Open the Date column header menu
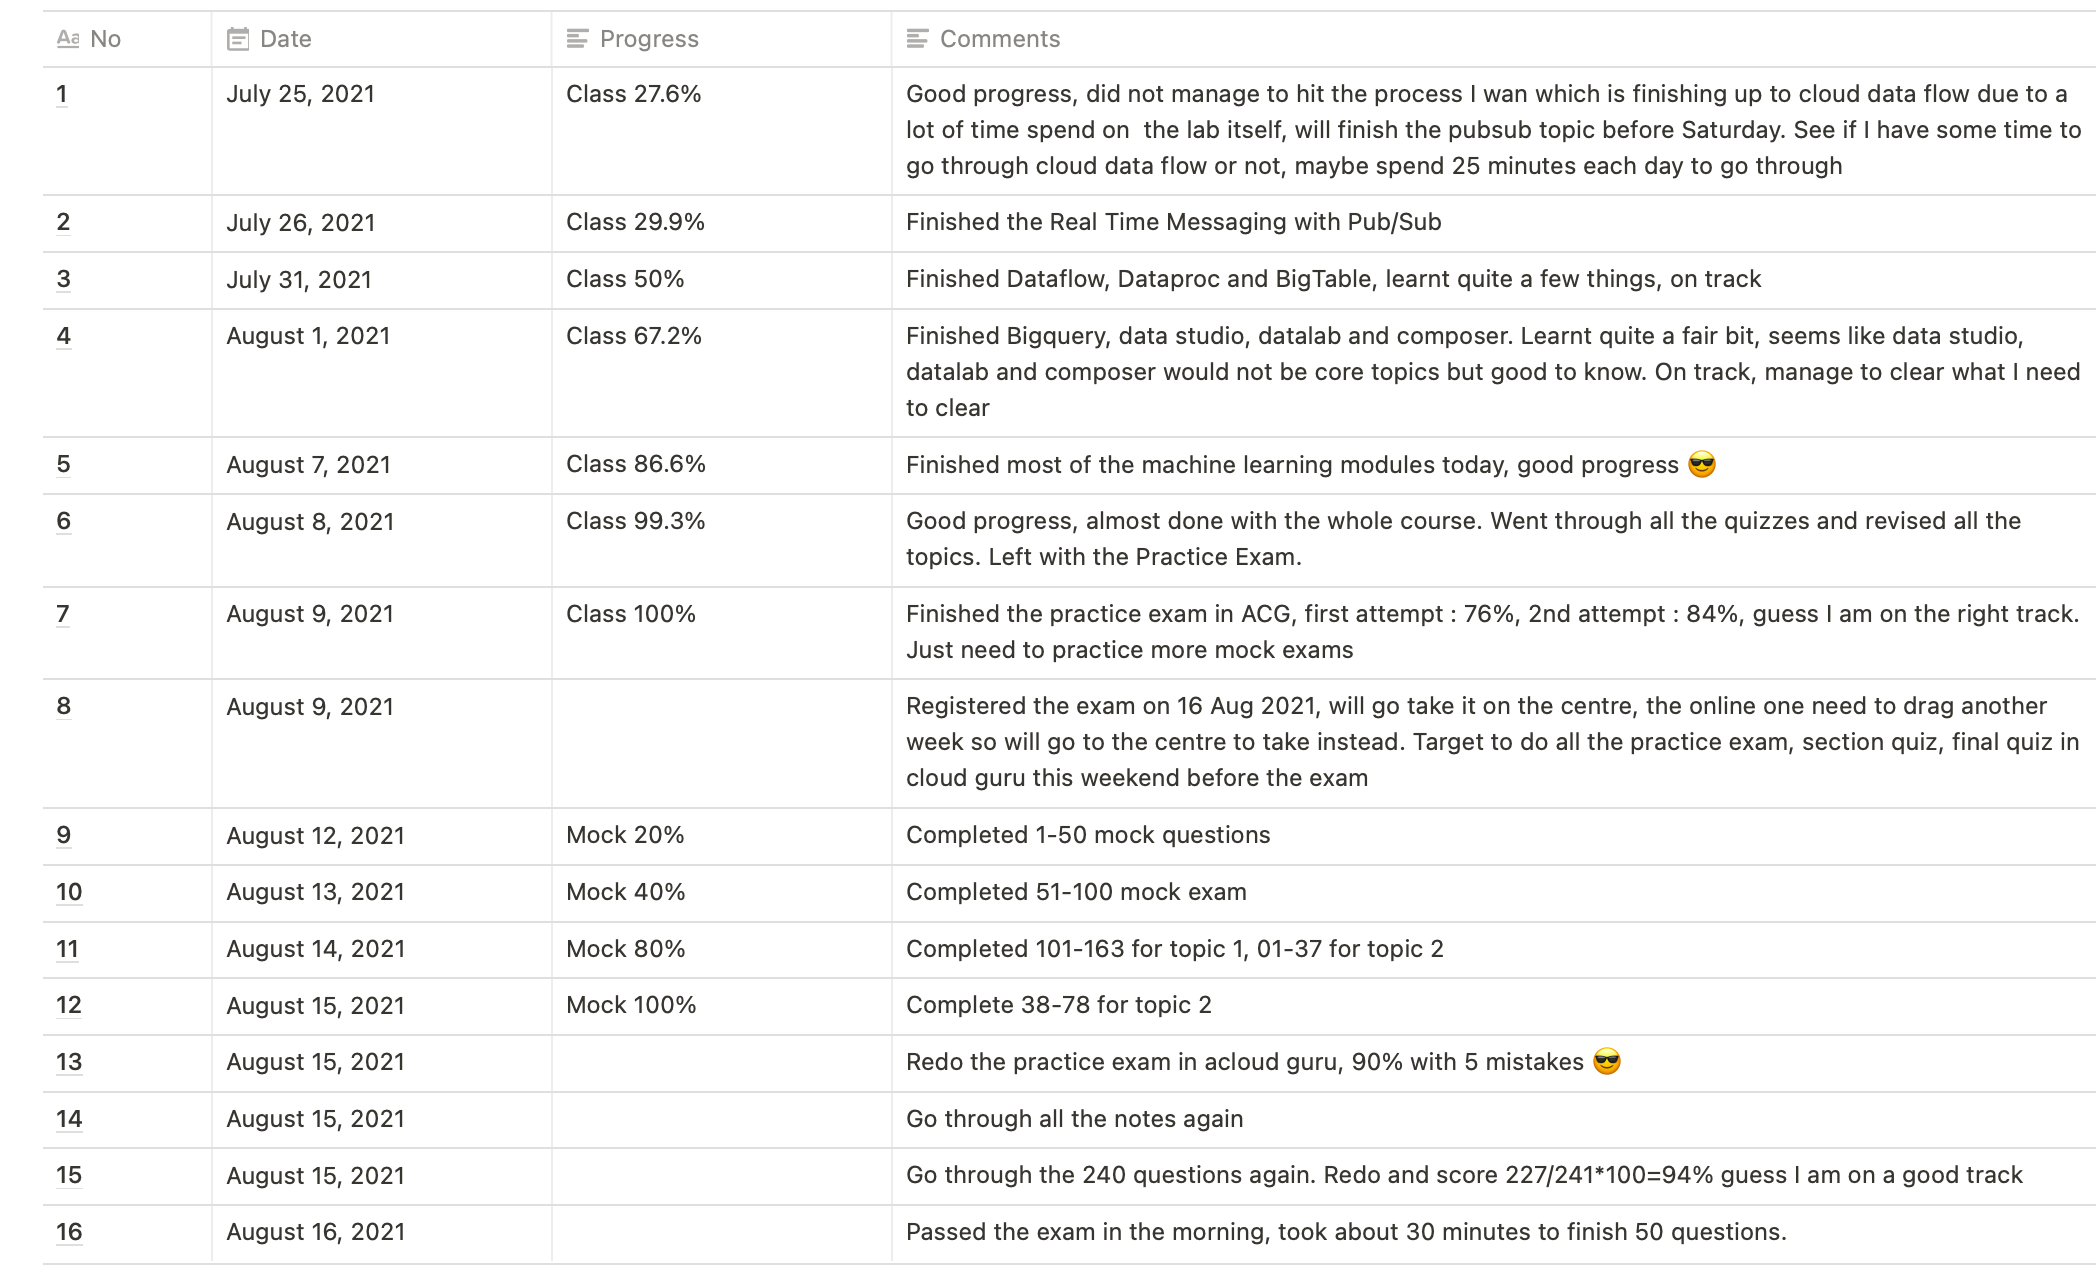2096x1272 pixels. tap(285, 39)
